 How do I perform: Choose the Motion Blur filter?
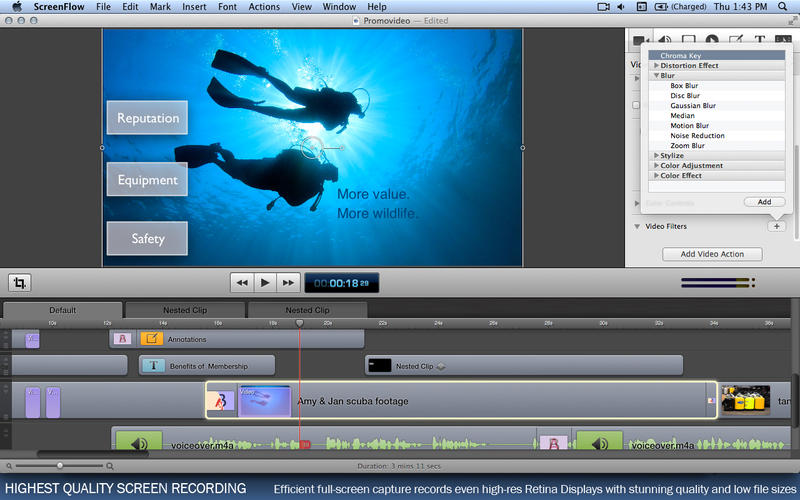click(688, 126)
